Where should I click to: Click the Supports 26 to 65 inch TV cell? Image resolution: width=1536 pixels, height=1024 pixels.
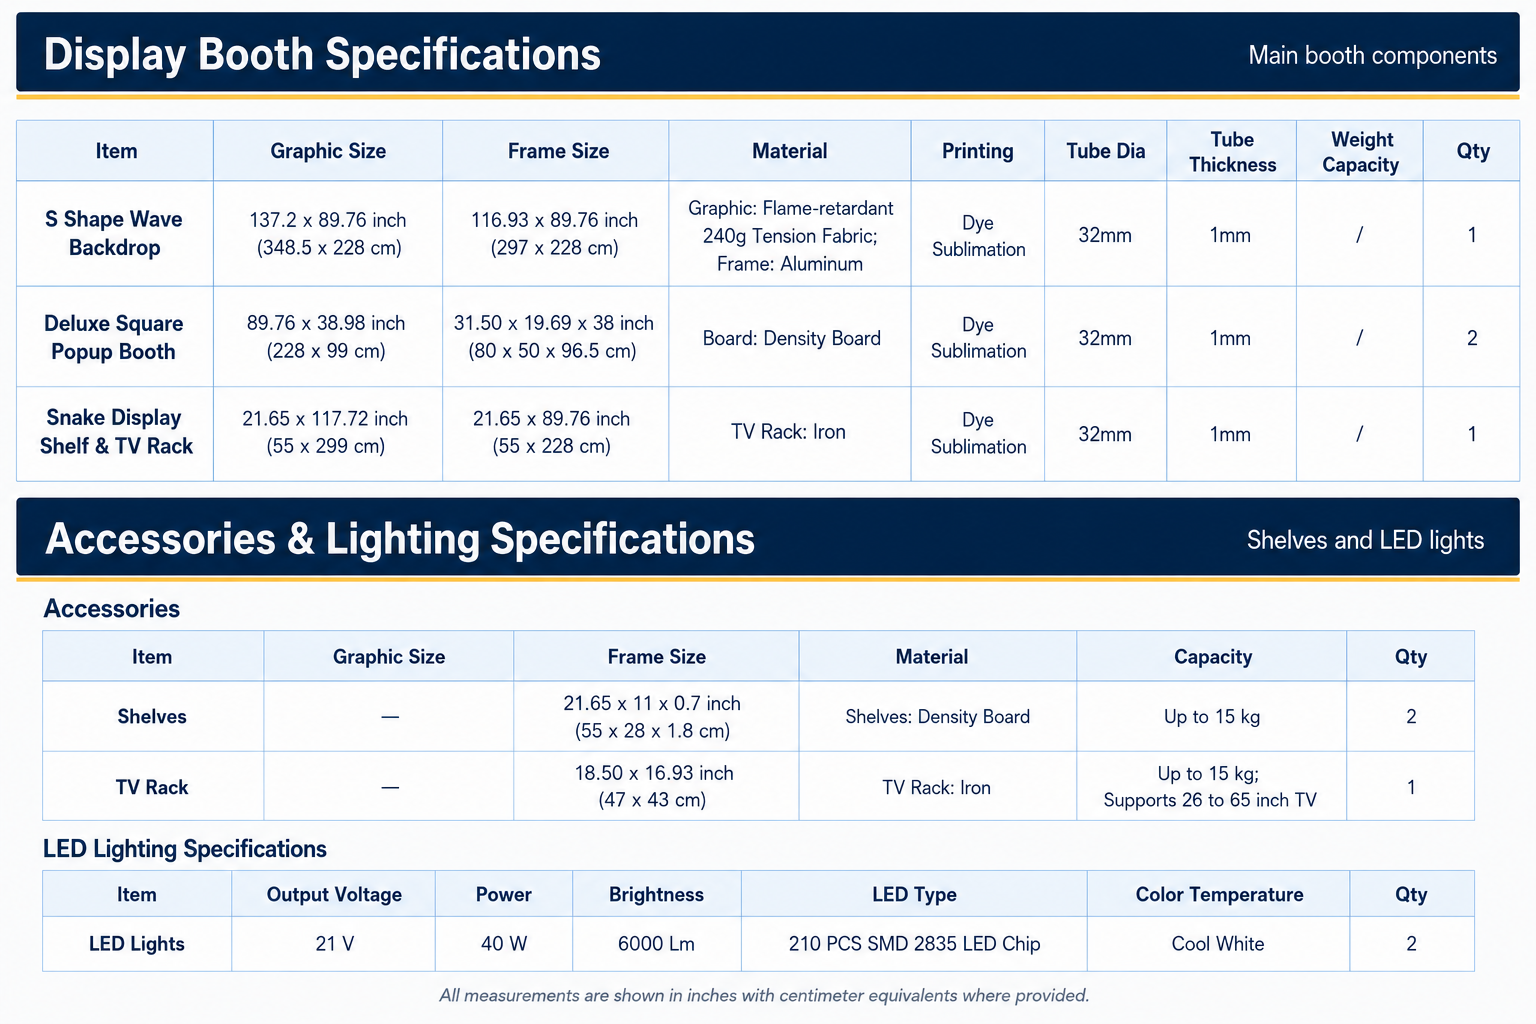[x=1212, y=787]
